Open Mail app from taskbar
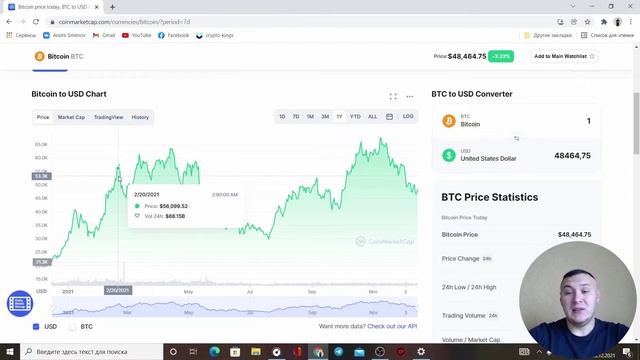The image size is (640, 360). click(359, 351)
